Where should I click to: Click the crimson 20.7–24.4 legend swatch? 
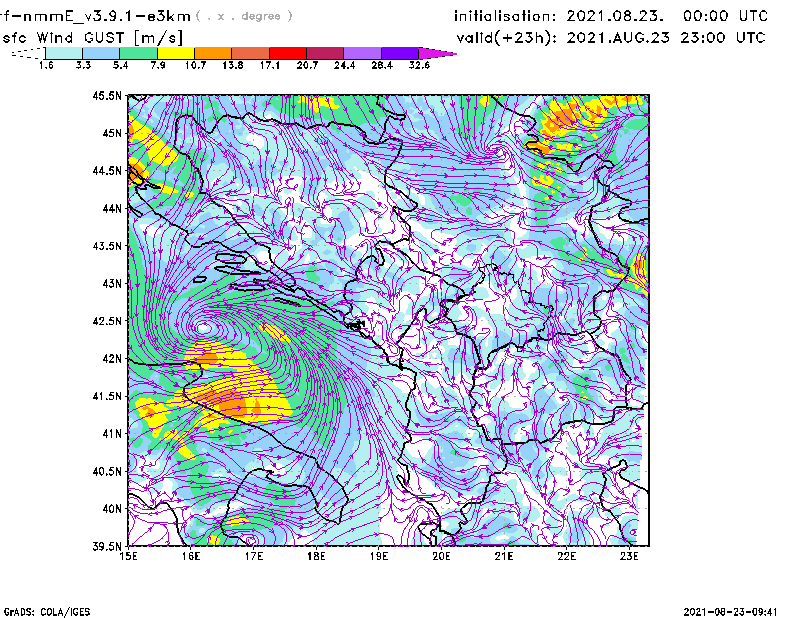(x=325, y=53)
